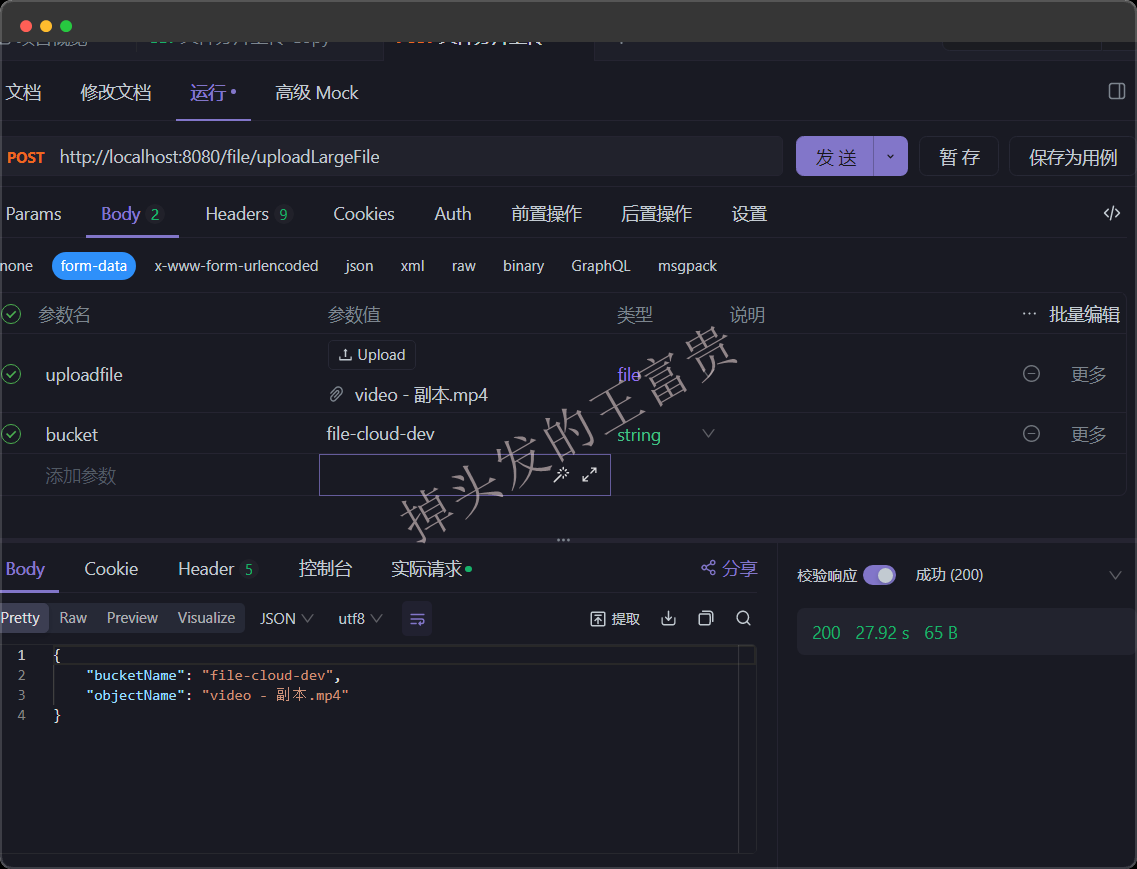Copy the response body
Image resolution: width=1137 pixels, height=869 pixels.
click(706, 619)
